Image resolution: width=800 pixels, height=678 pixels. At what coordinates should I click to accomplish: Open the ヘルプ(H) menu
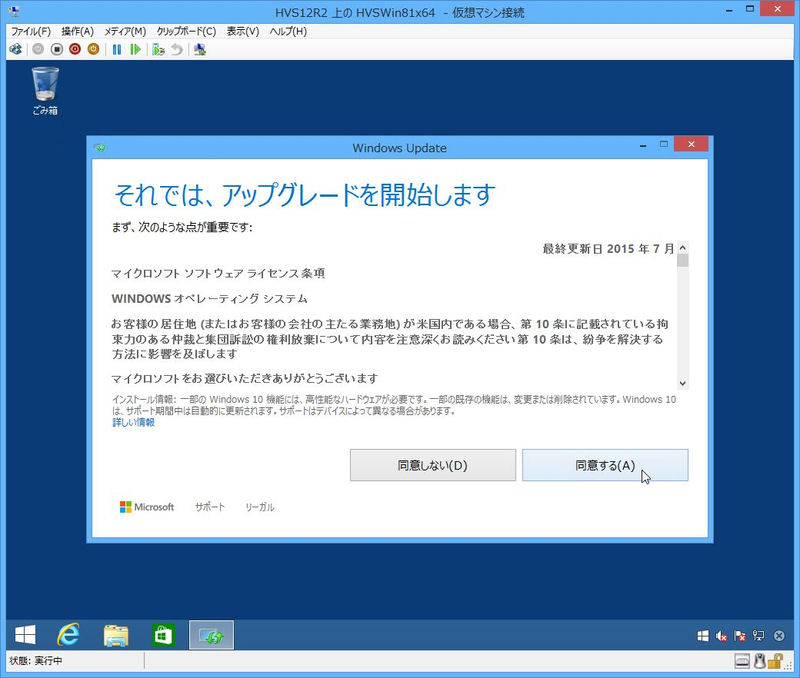(288, 31)
